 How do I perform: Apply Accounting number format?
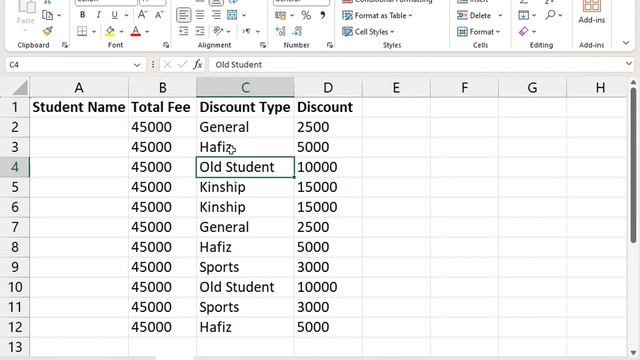click(x=280, y=16)
